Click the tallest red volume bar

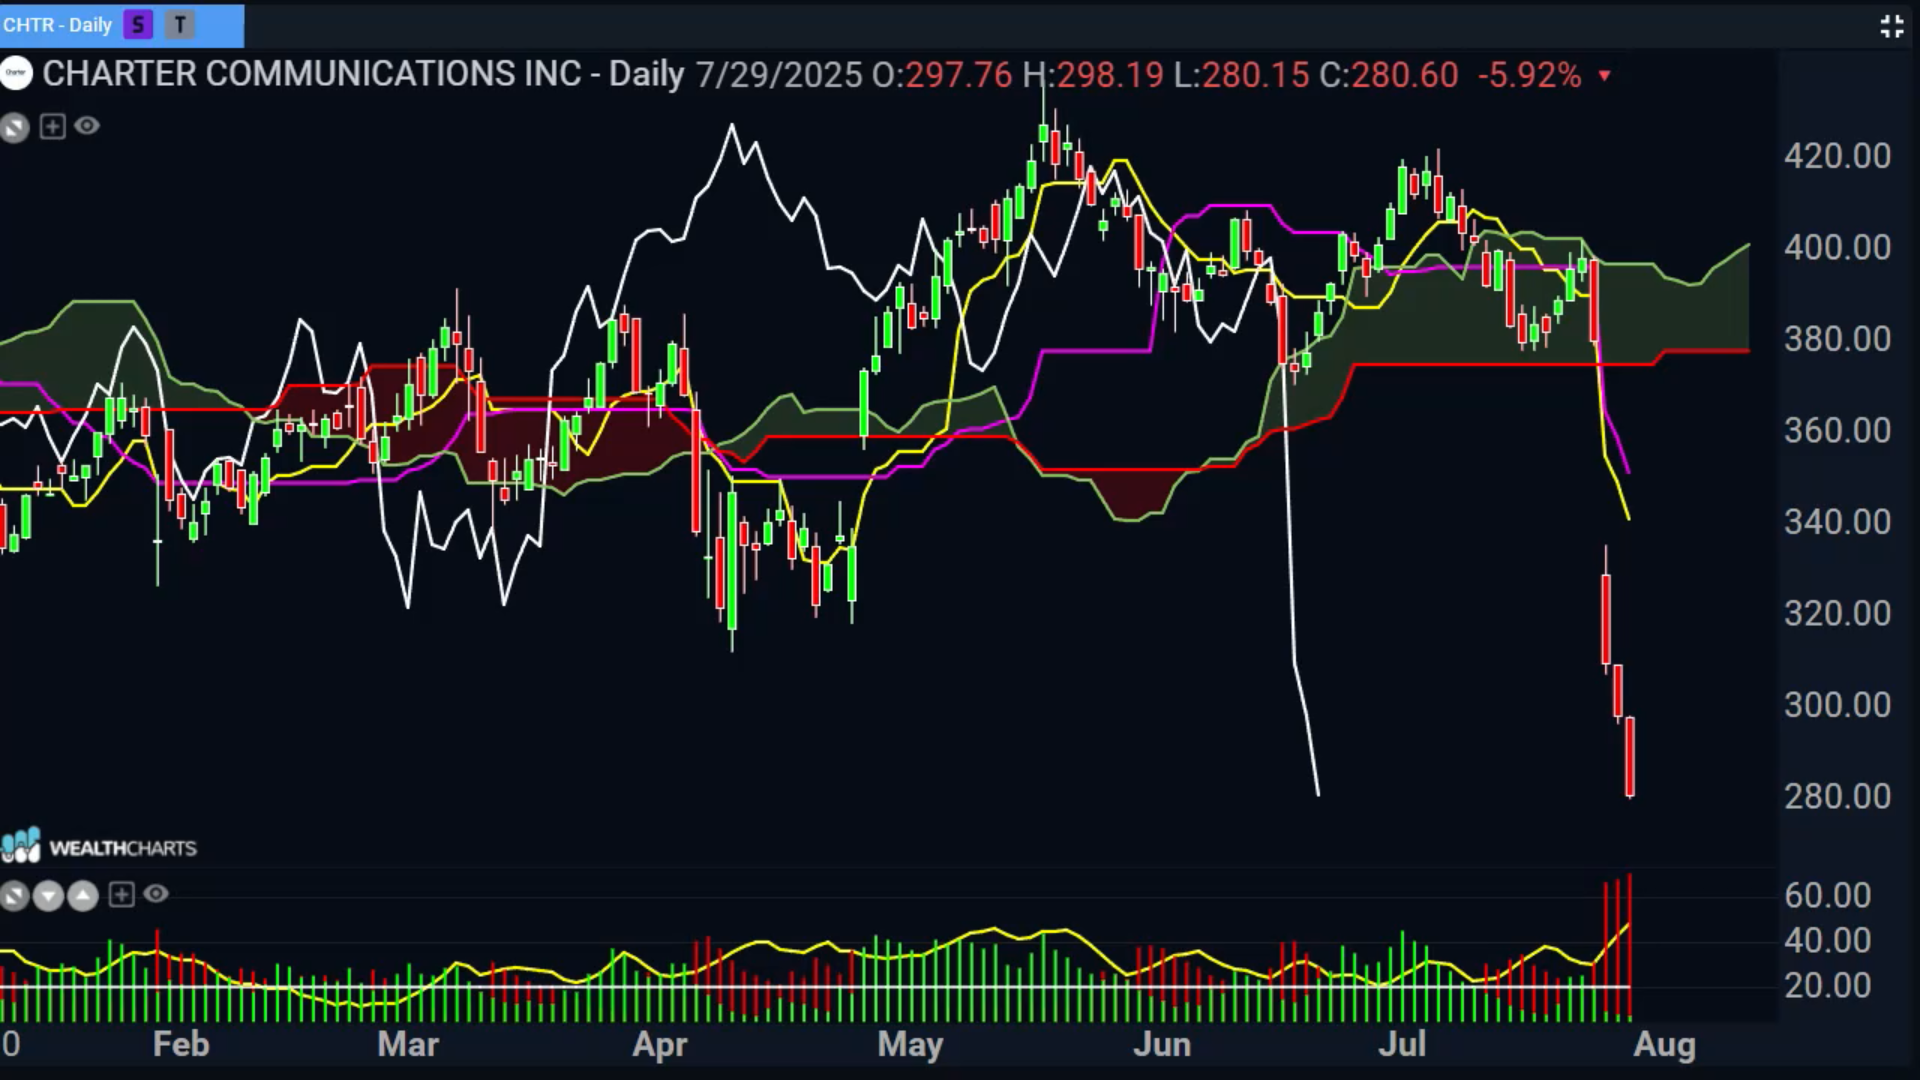(1630, 947)
